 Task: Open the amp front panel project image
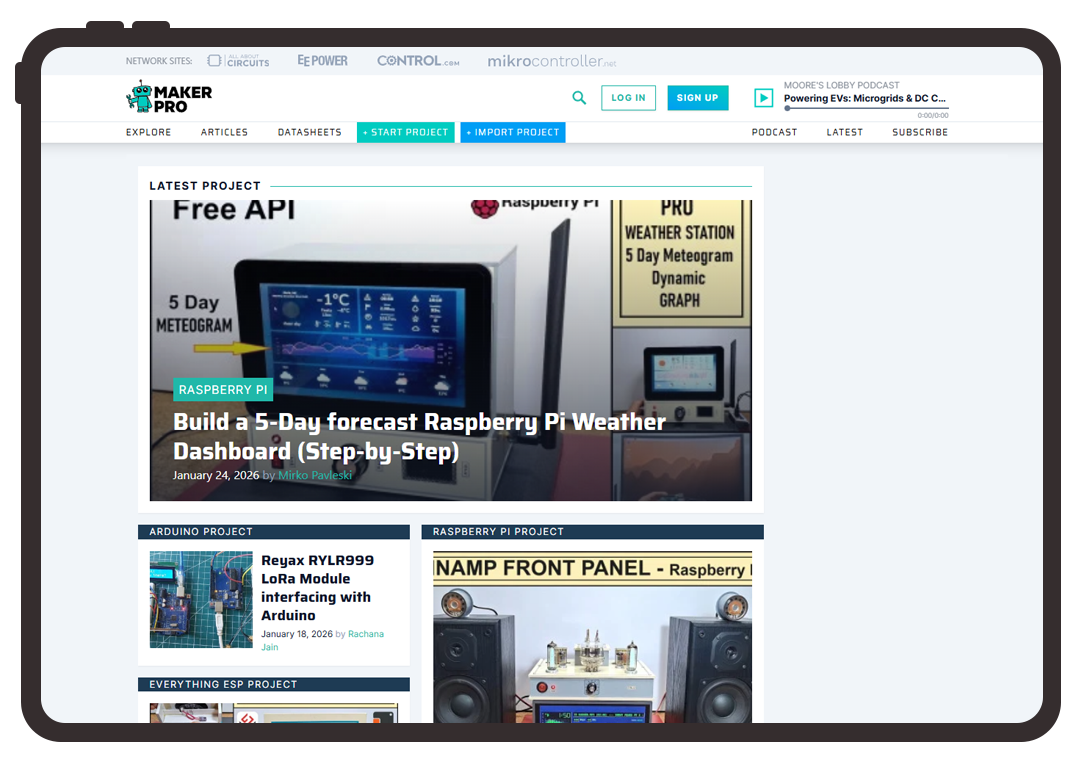tap(592, 637)
